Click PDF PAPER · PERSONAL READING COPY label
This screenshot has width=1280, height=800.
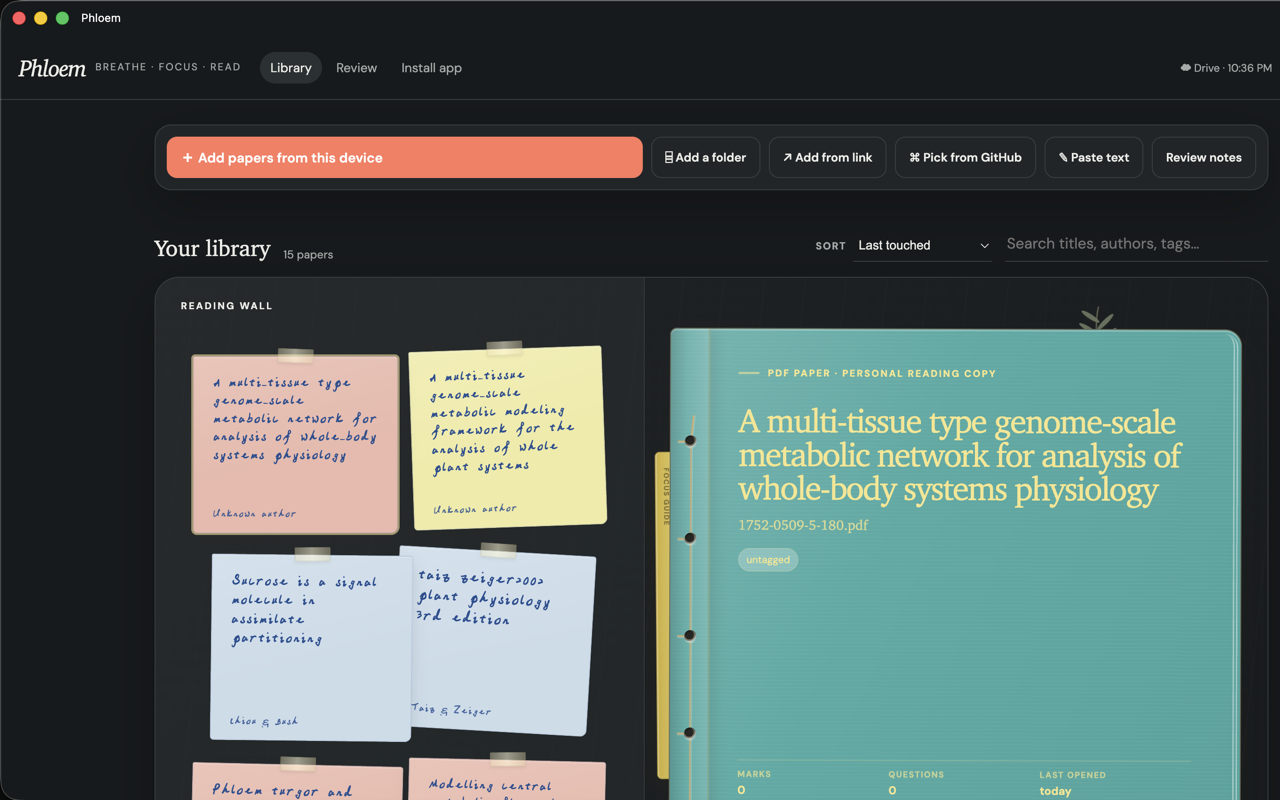coord(881,373)
